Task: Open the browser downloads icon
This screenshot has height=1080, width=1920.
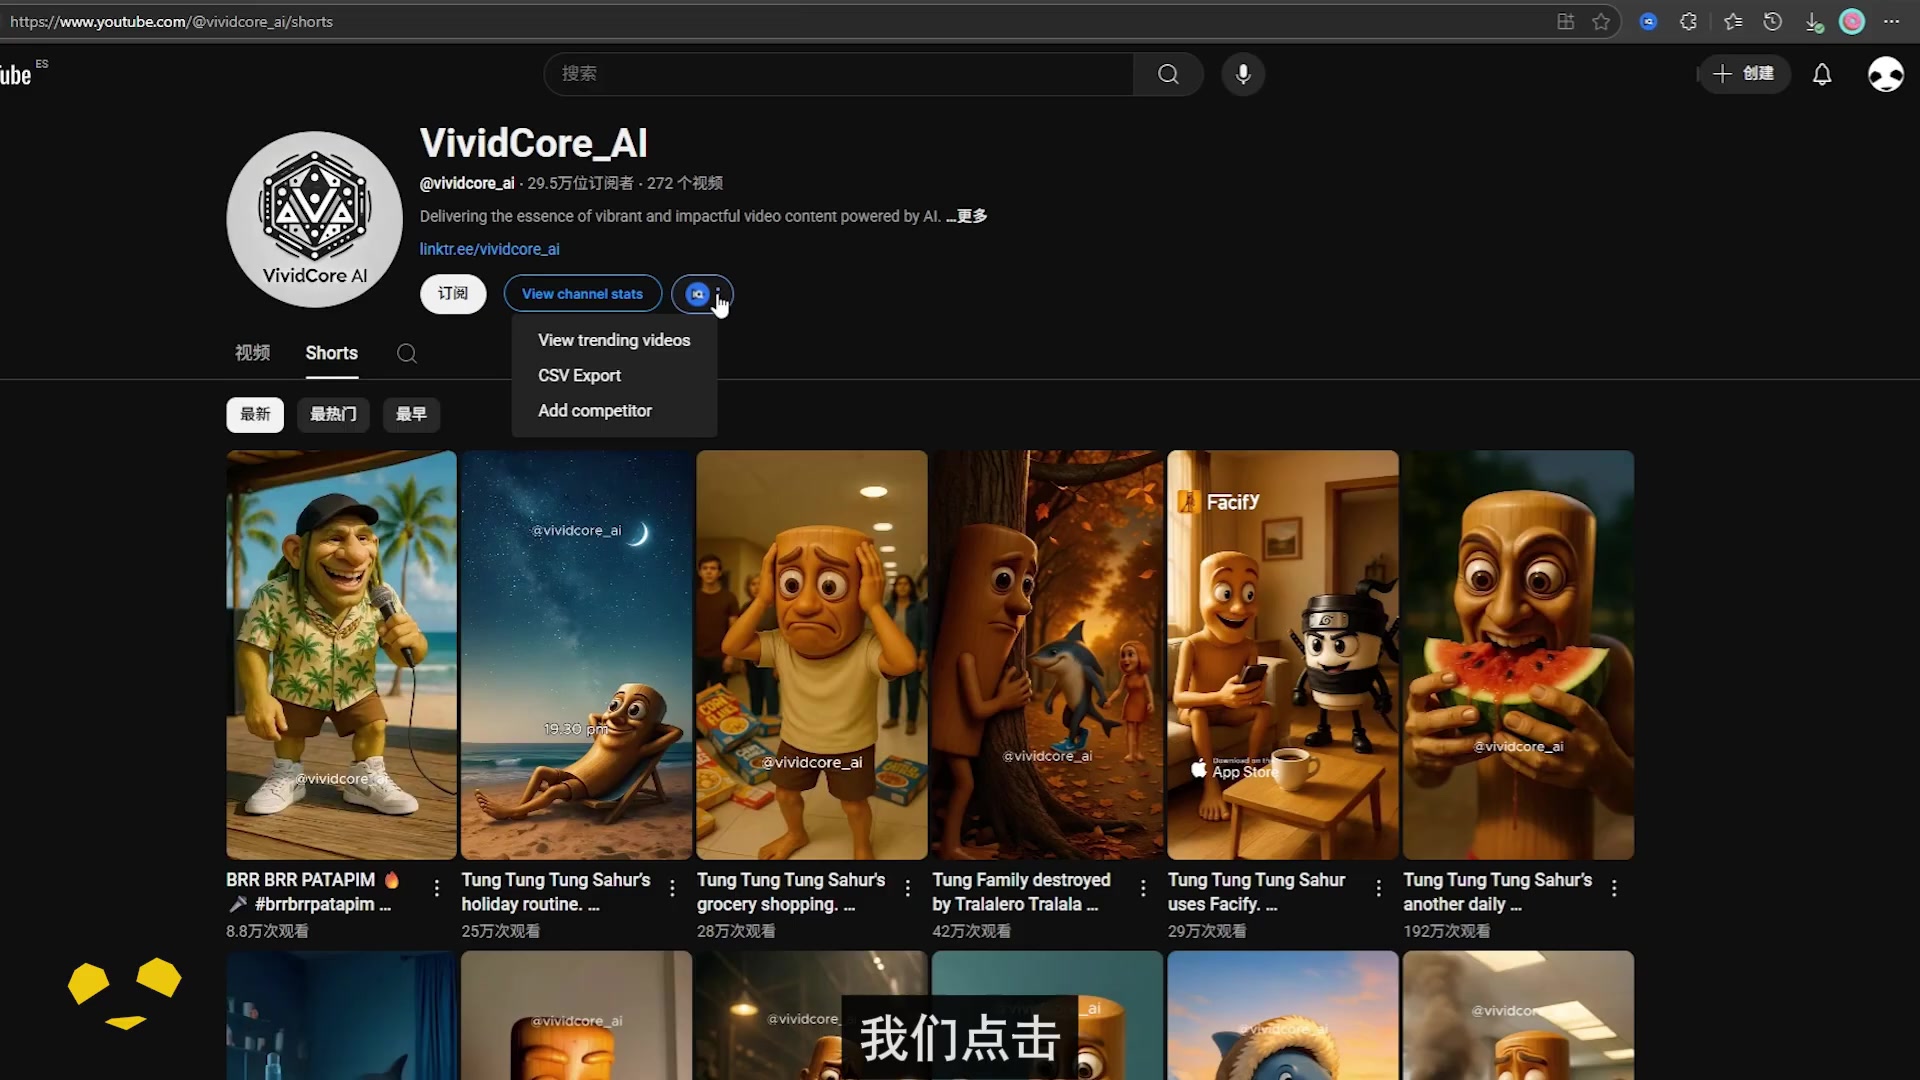Action: click(1813, 22)
